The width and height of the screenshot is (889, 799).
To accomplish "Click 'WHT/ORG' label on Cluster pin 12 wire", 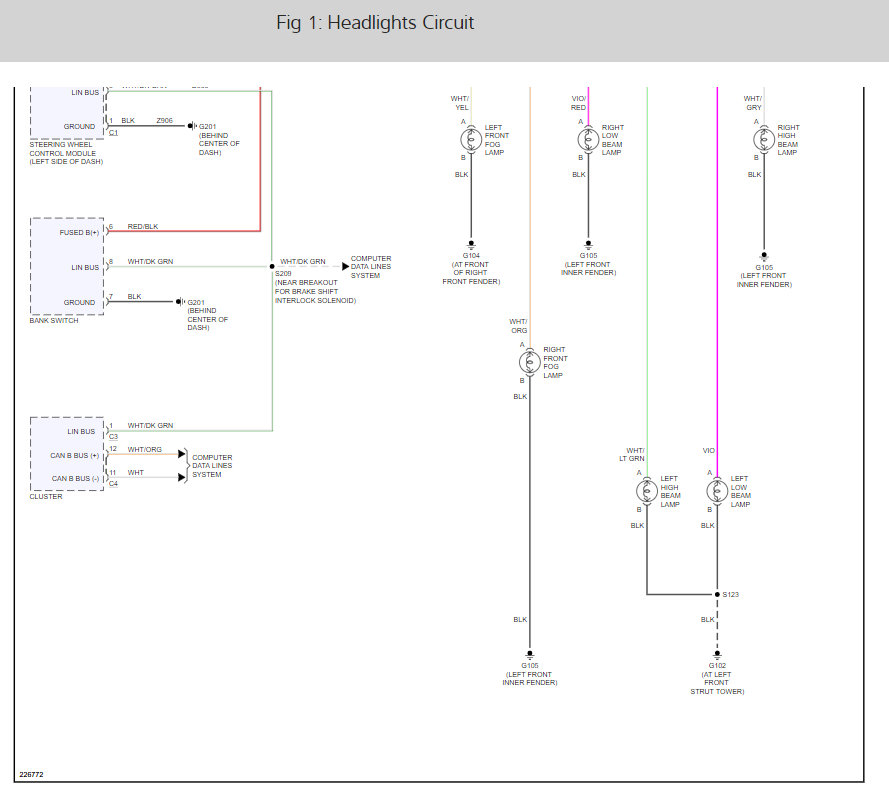I will pos(145,449).
